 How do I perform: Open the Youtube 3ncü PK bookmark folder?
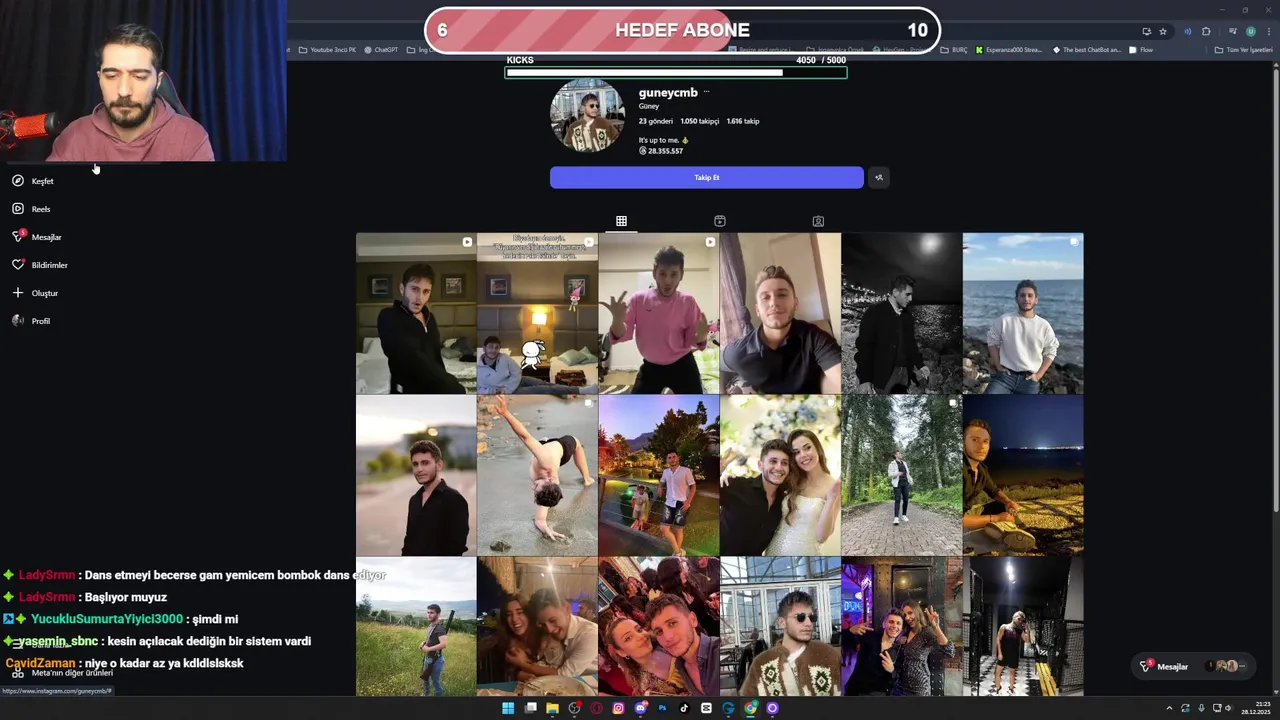pos(327,50)
